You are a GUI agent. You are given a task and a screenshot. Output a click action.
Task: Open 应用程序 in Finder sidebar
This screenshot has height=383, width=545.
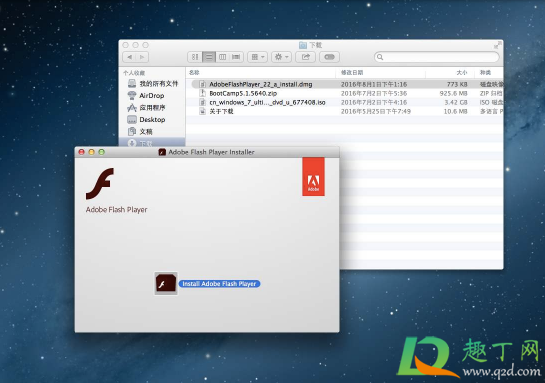(146, 107)
